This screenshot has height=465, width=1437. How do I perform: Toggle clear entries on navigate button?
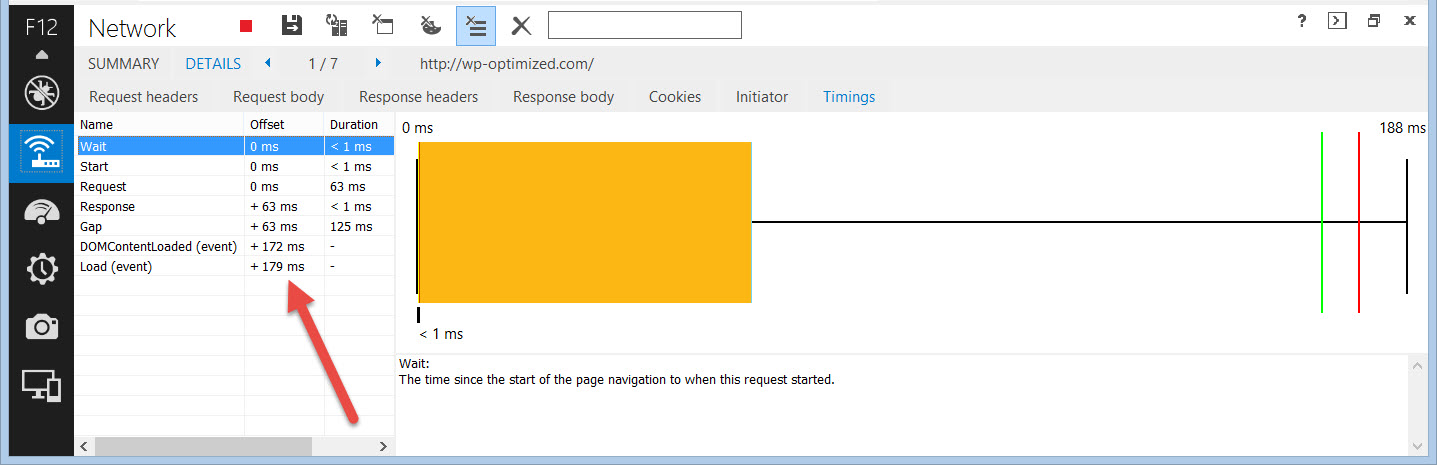click(x=476, y=26)
